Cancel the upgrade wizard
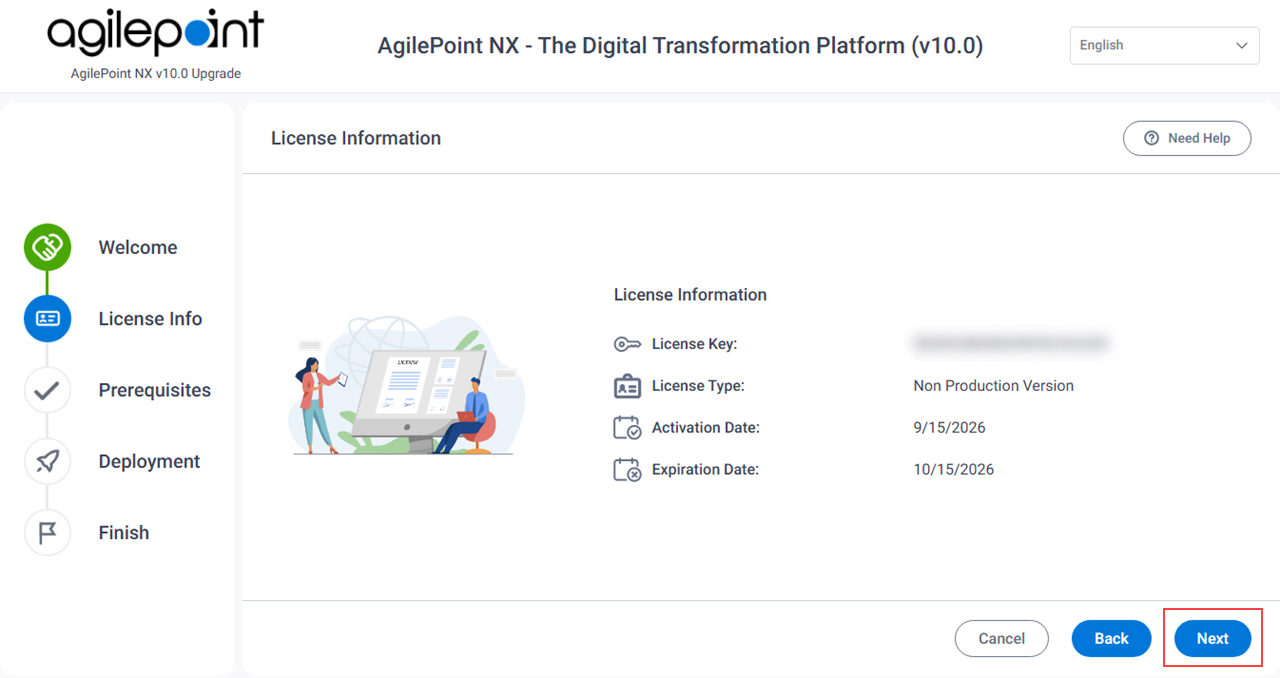Screen dimensions: 1280x678 [1001, 638]
